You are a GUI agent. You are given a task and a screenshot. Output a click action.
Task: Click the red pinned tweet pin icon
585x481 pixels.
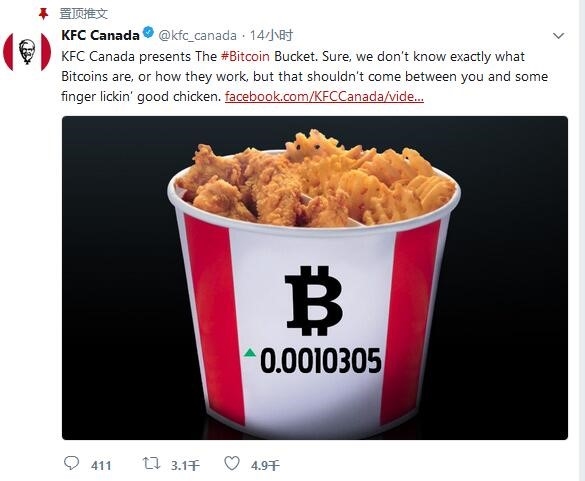[44, 14]
